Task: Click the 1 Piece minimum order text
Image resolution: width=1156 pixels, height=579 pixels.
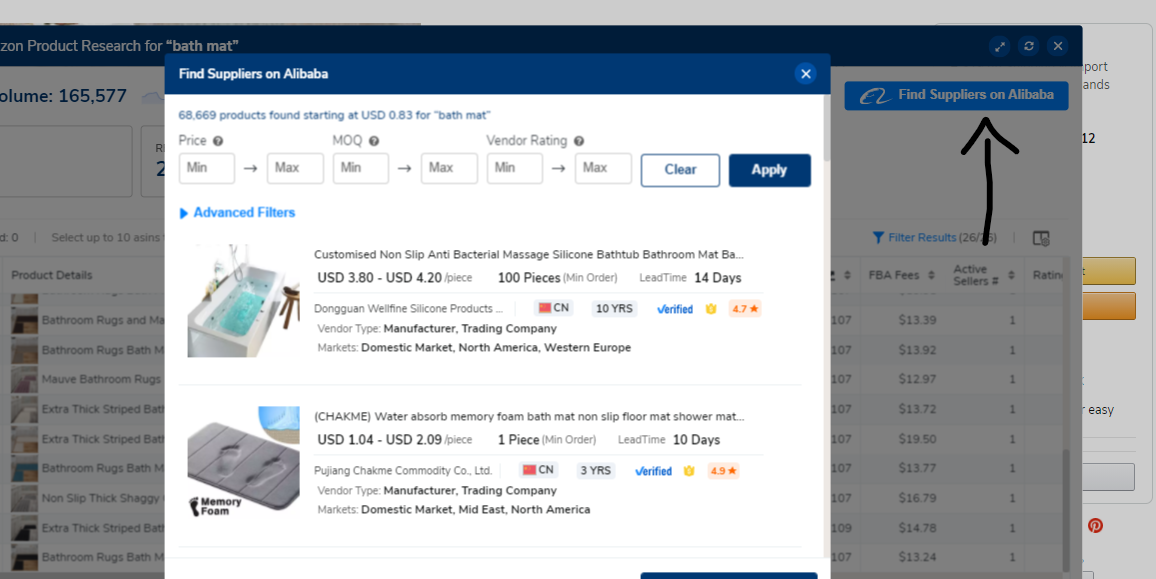Action: [518, 440]
